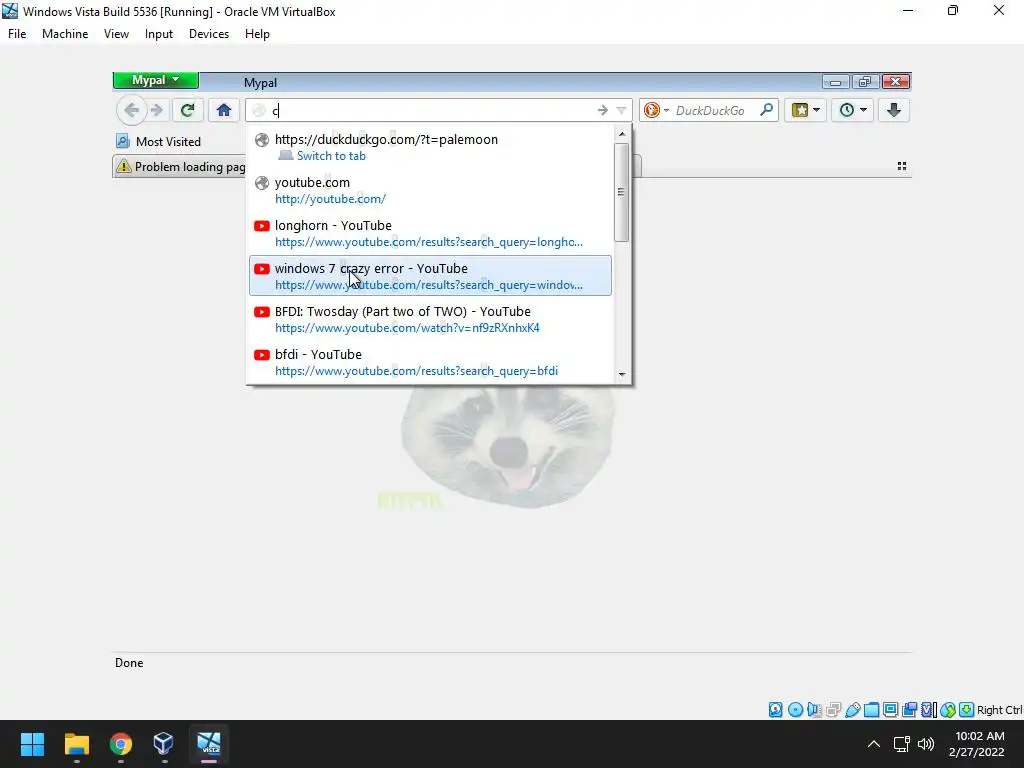Click the VirtualBox hard disk status icon

[775, 710]
